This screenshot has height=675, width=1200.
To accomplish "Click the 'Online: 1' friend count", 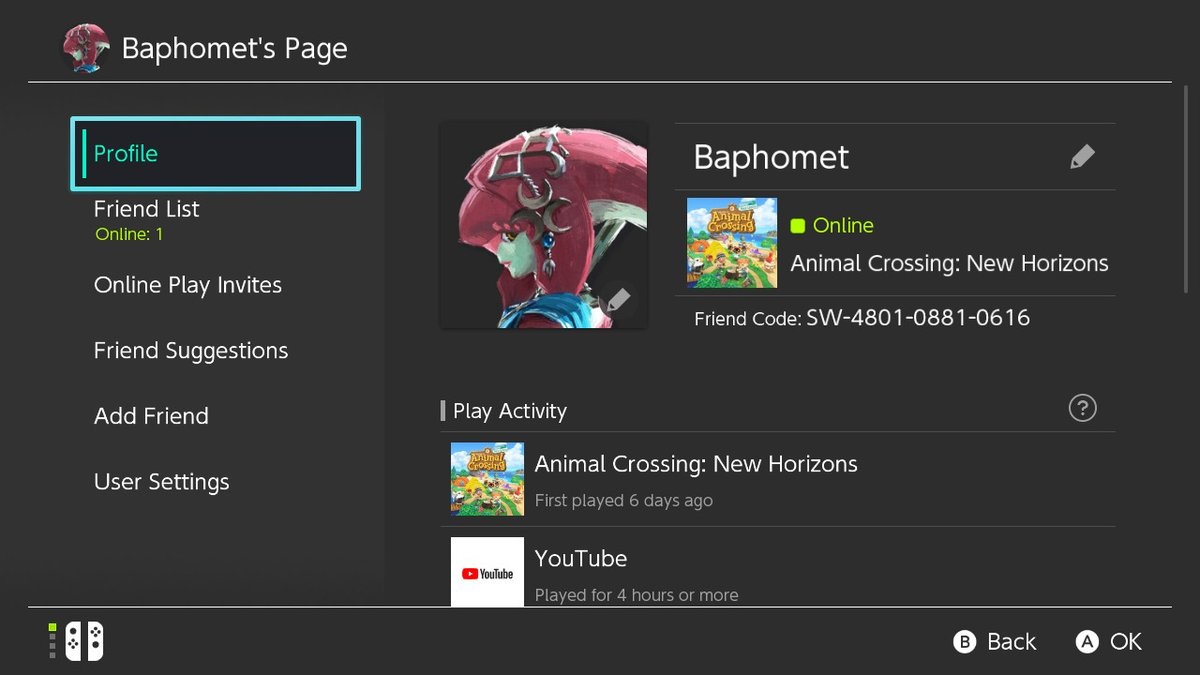I will [129, 235].
